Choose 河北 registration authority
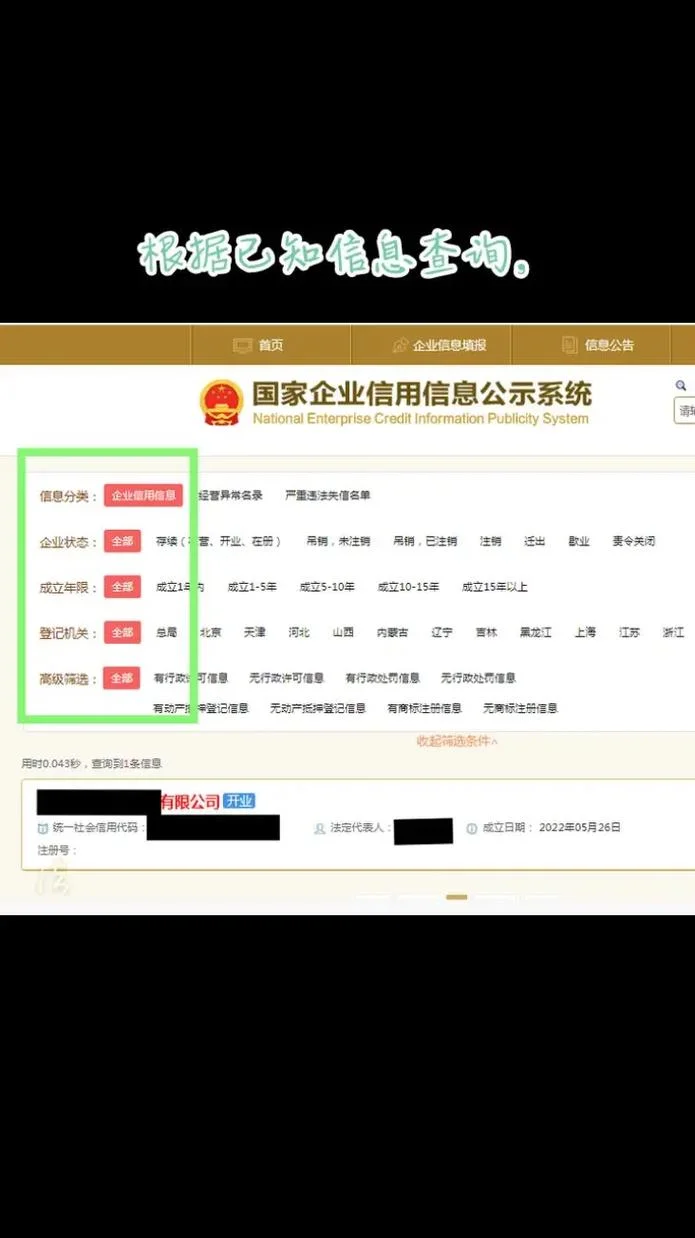The width and height of the screenshot is (695, 1238). click(x=299, y=633)
